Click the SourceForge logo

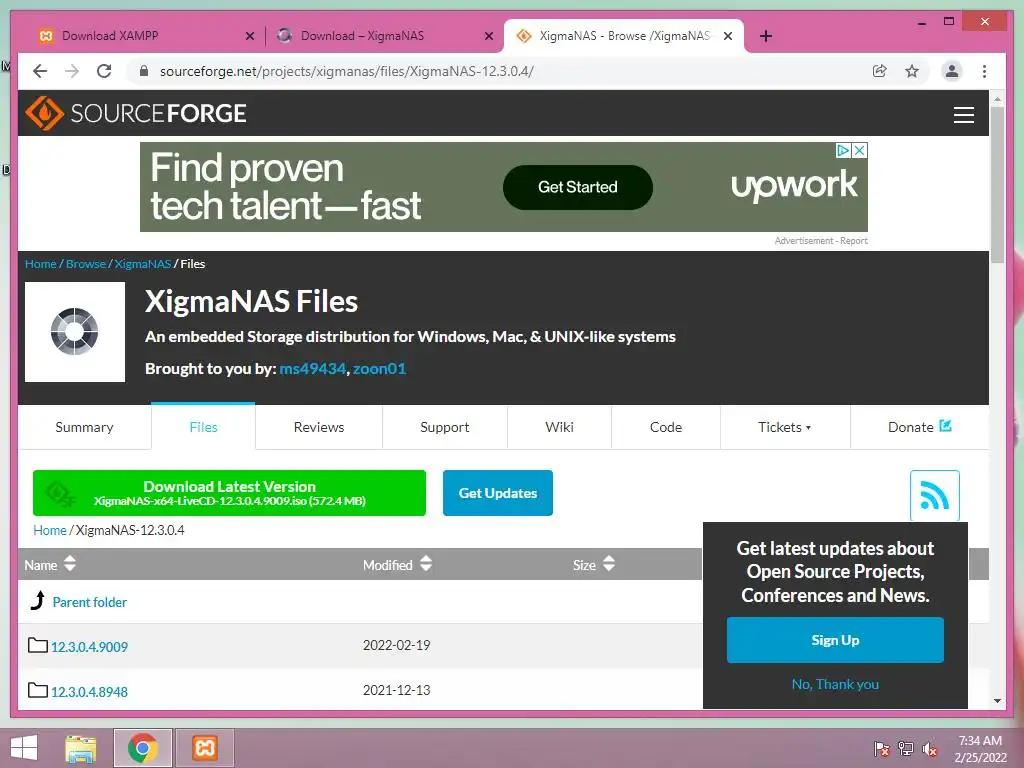(x=136, y=113)
